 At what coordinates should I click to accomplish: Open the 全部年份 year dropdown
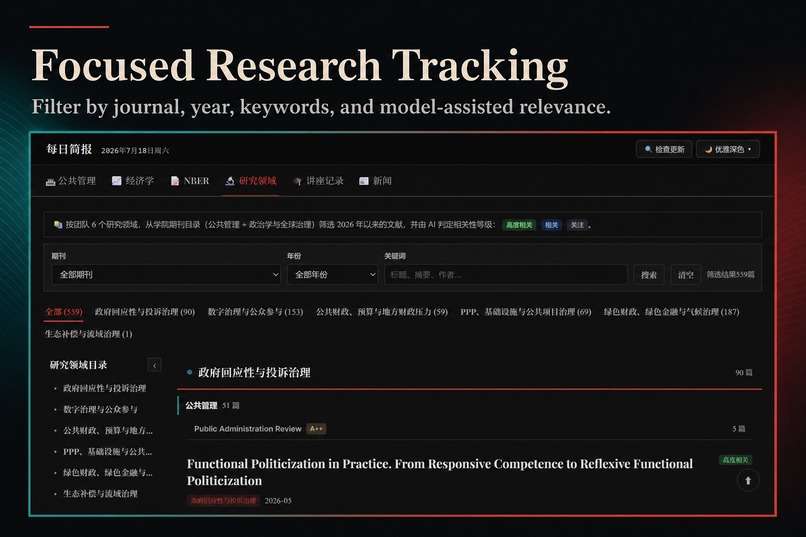click(333, 274)
